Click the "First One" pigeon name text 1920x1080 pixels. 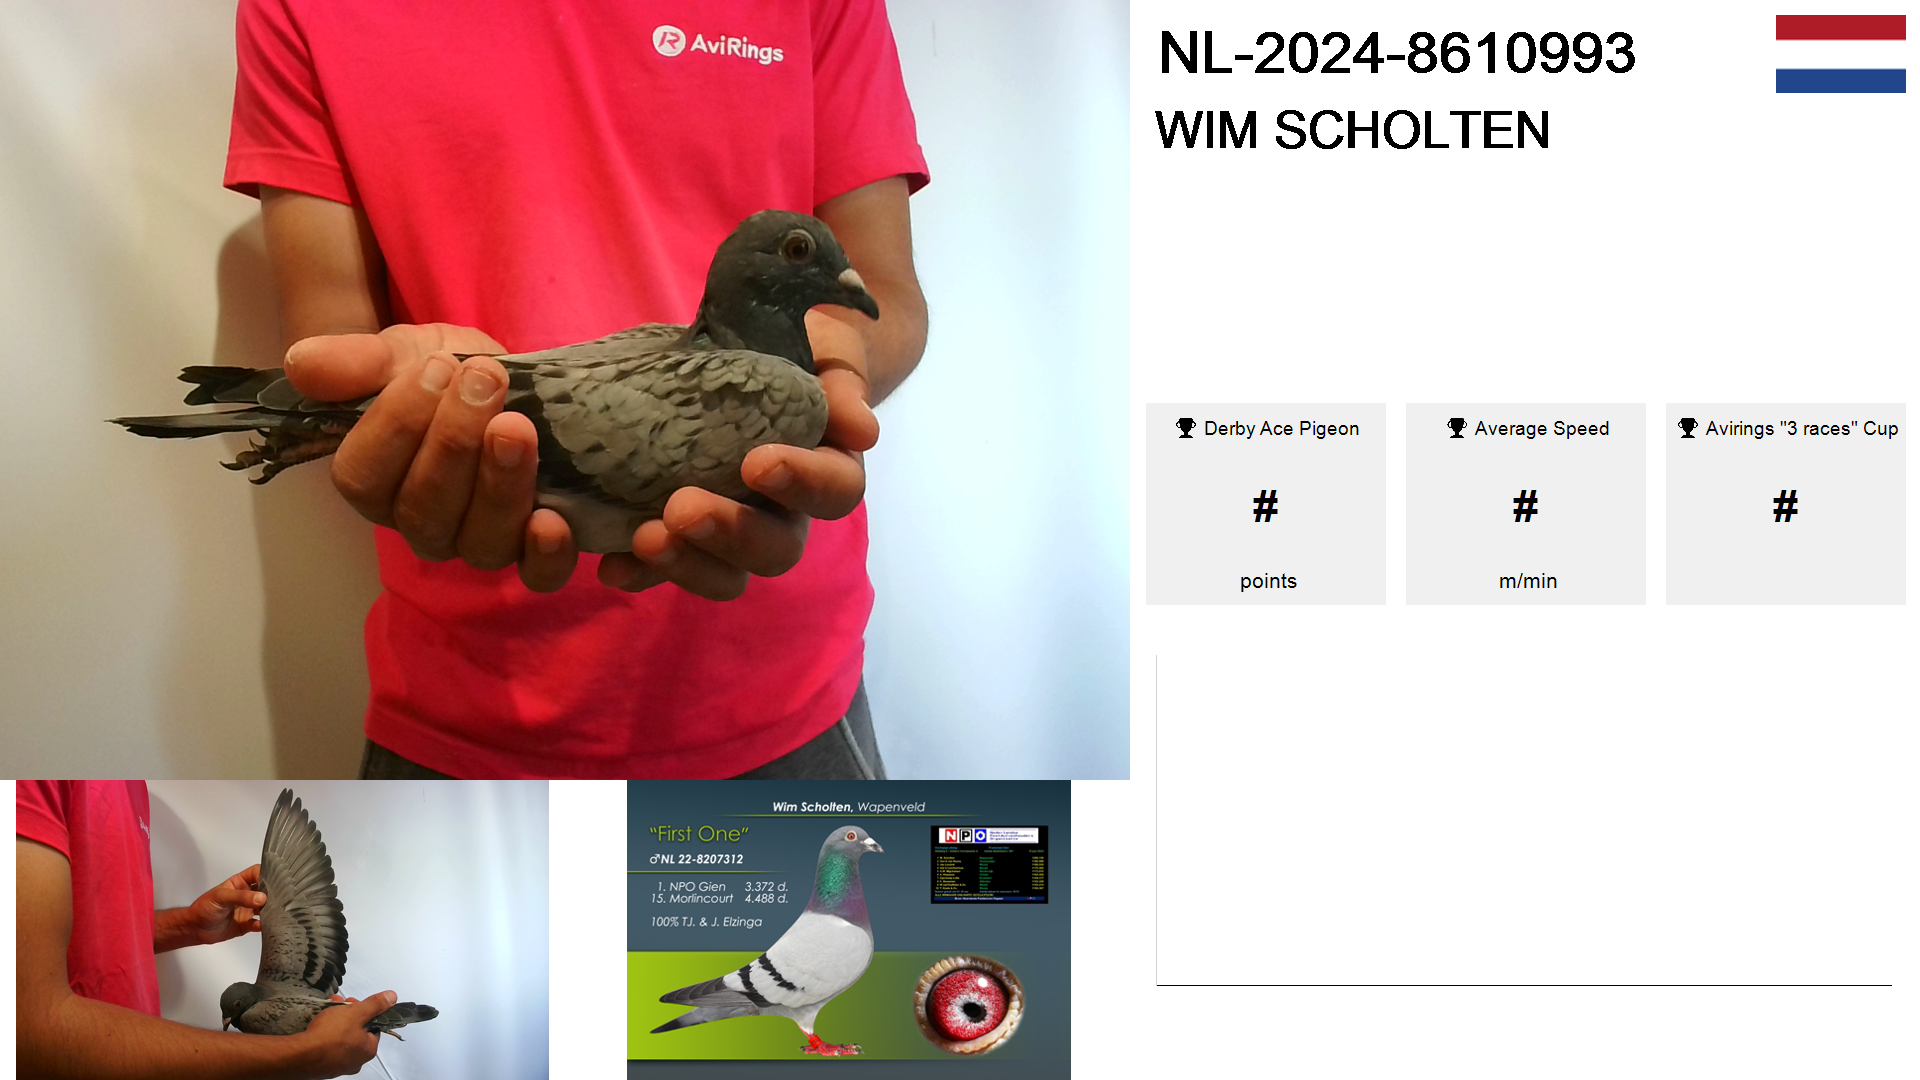[x=699, y=834]
